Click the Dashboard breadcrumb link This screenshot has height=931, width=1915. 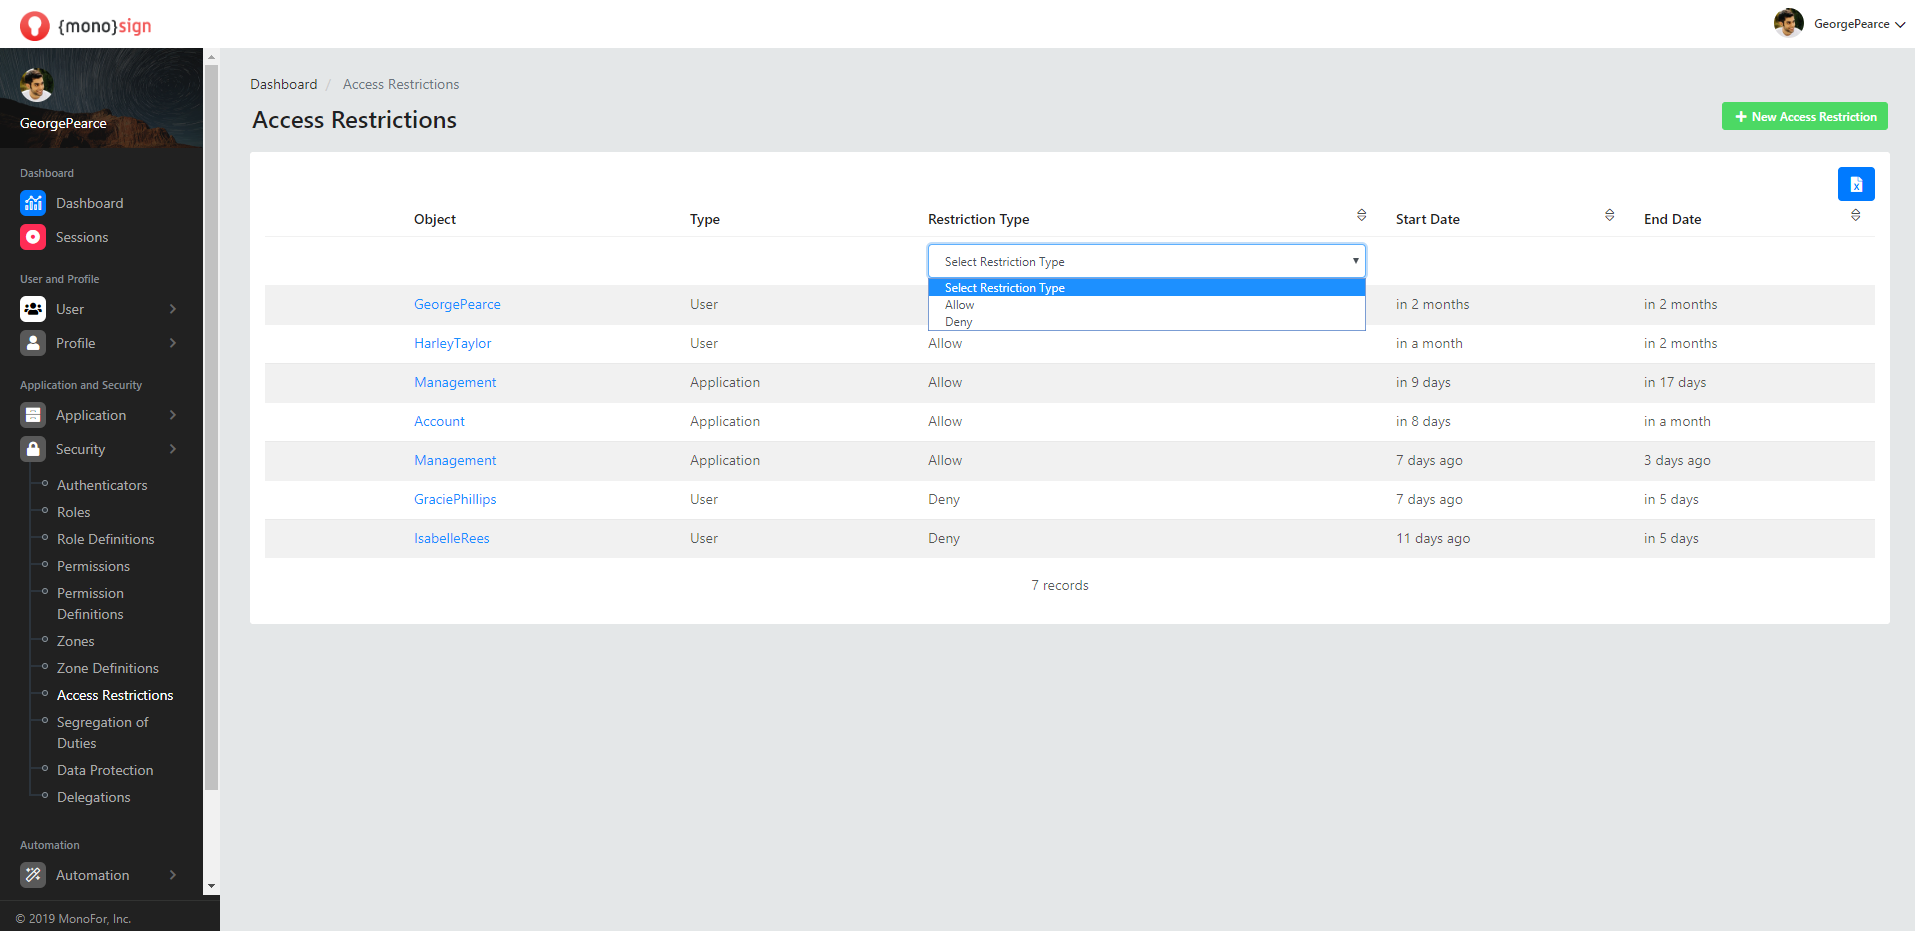click(283, 84)
